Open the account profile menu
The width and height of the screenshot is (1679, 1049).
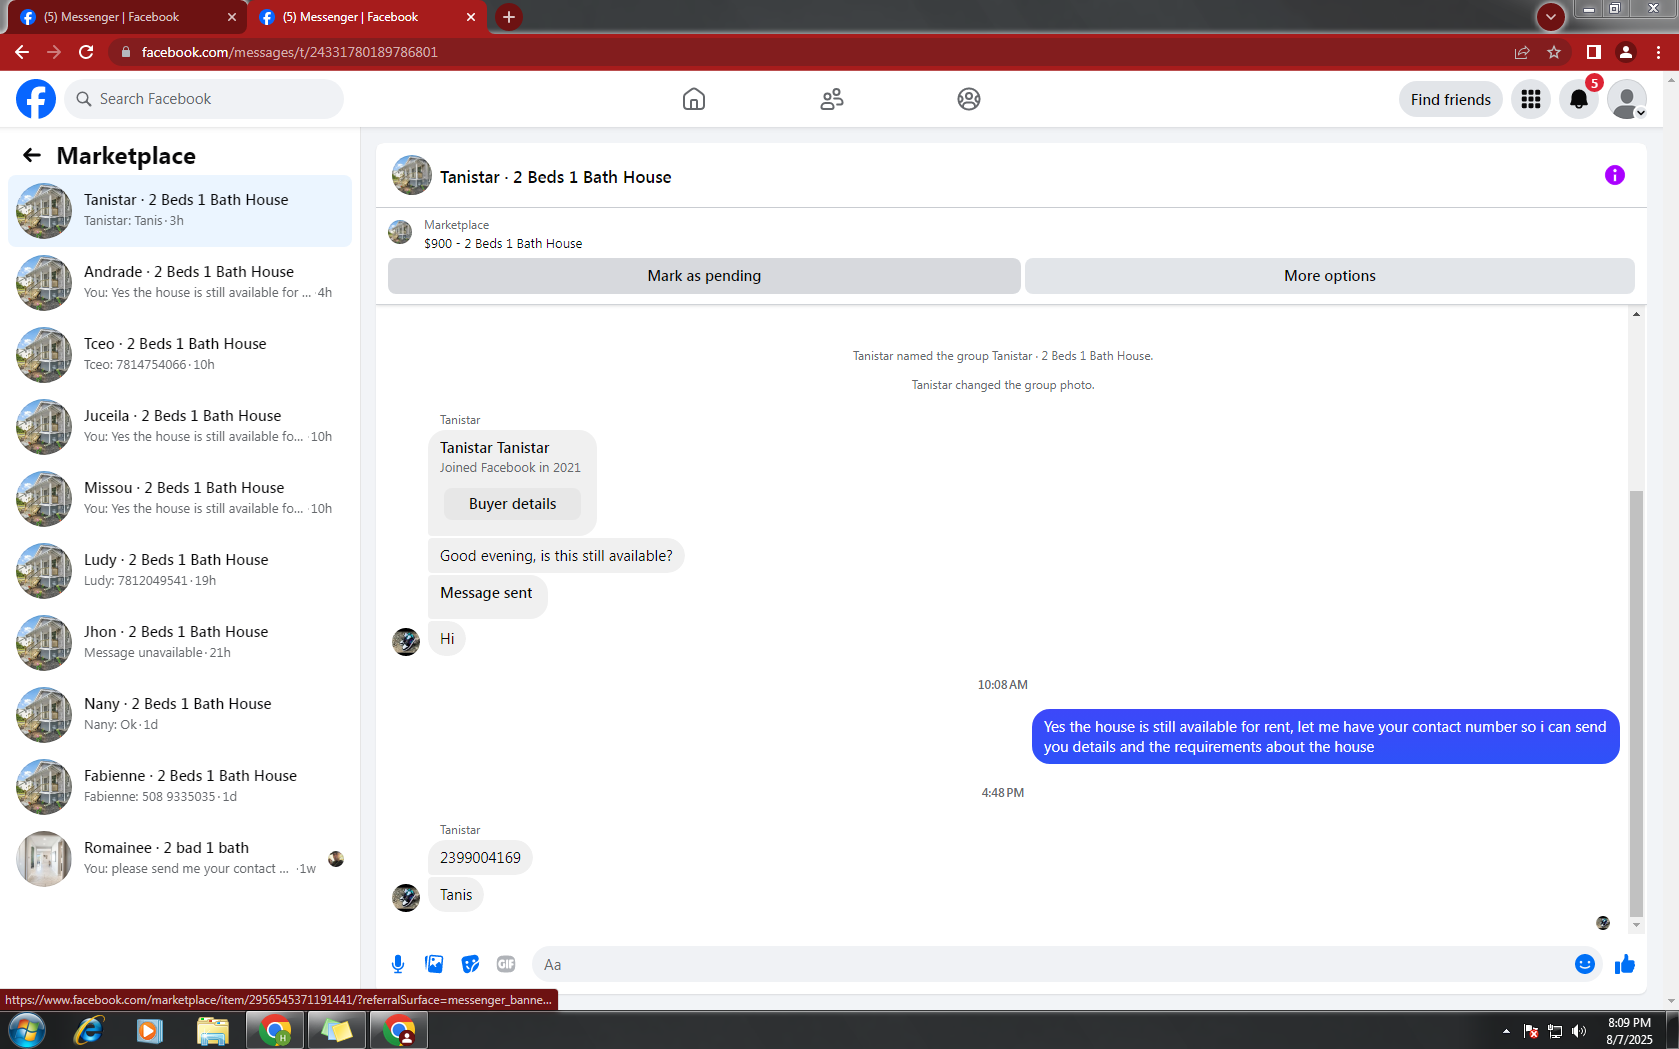click(x=1627, y=99)
